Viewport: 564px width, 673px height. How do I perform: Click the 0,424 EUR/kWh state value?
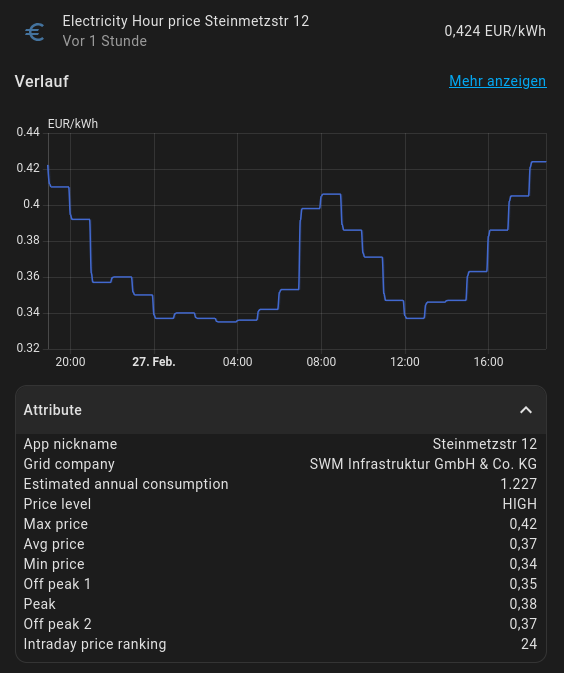pos(495,31)
